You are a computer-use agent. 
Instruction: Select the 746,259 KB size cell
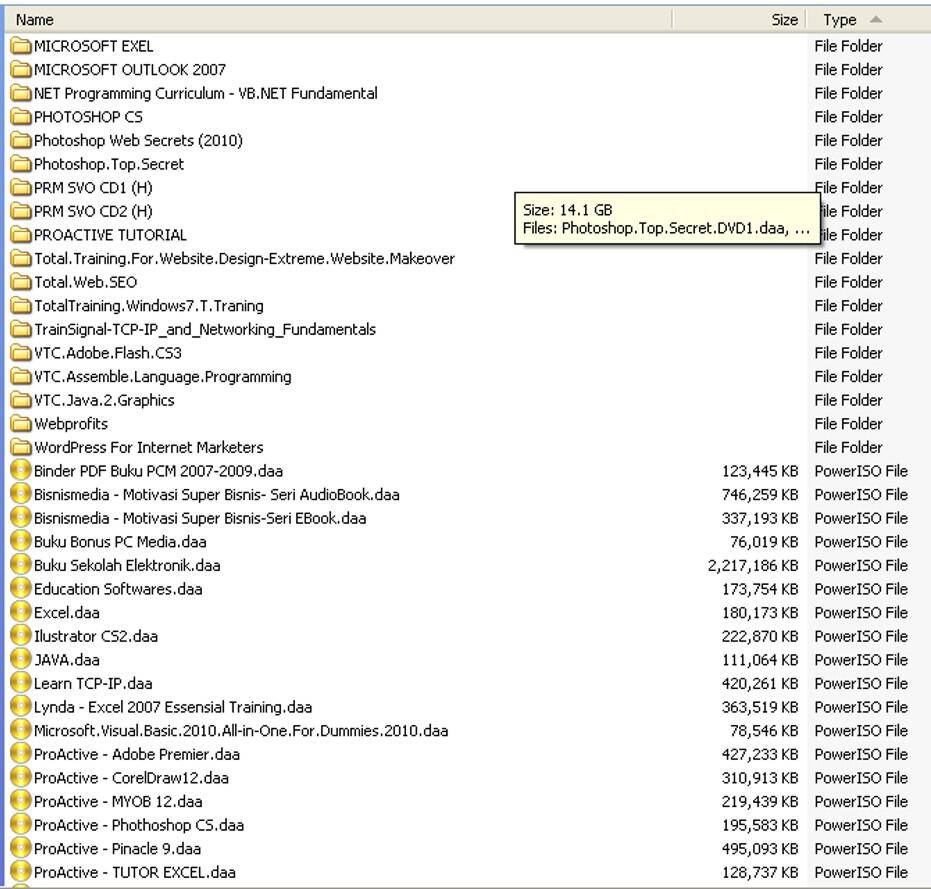pyautogui.click(x=760, y=495)
